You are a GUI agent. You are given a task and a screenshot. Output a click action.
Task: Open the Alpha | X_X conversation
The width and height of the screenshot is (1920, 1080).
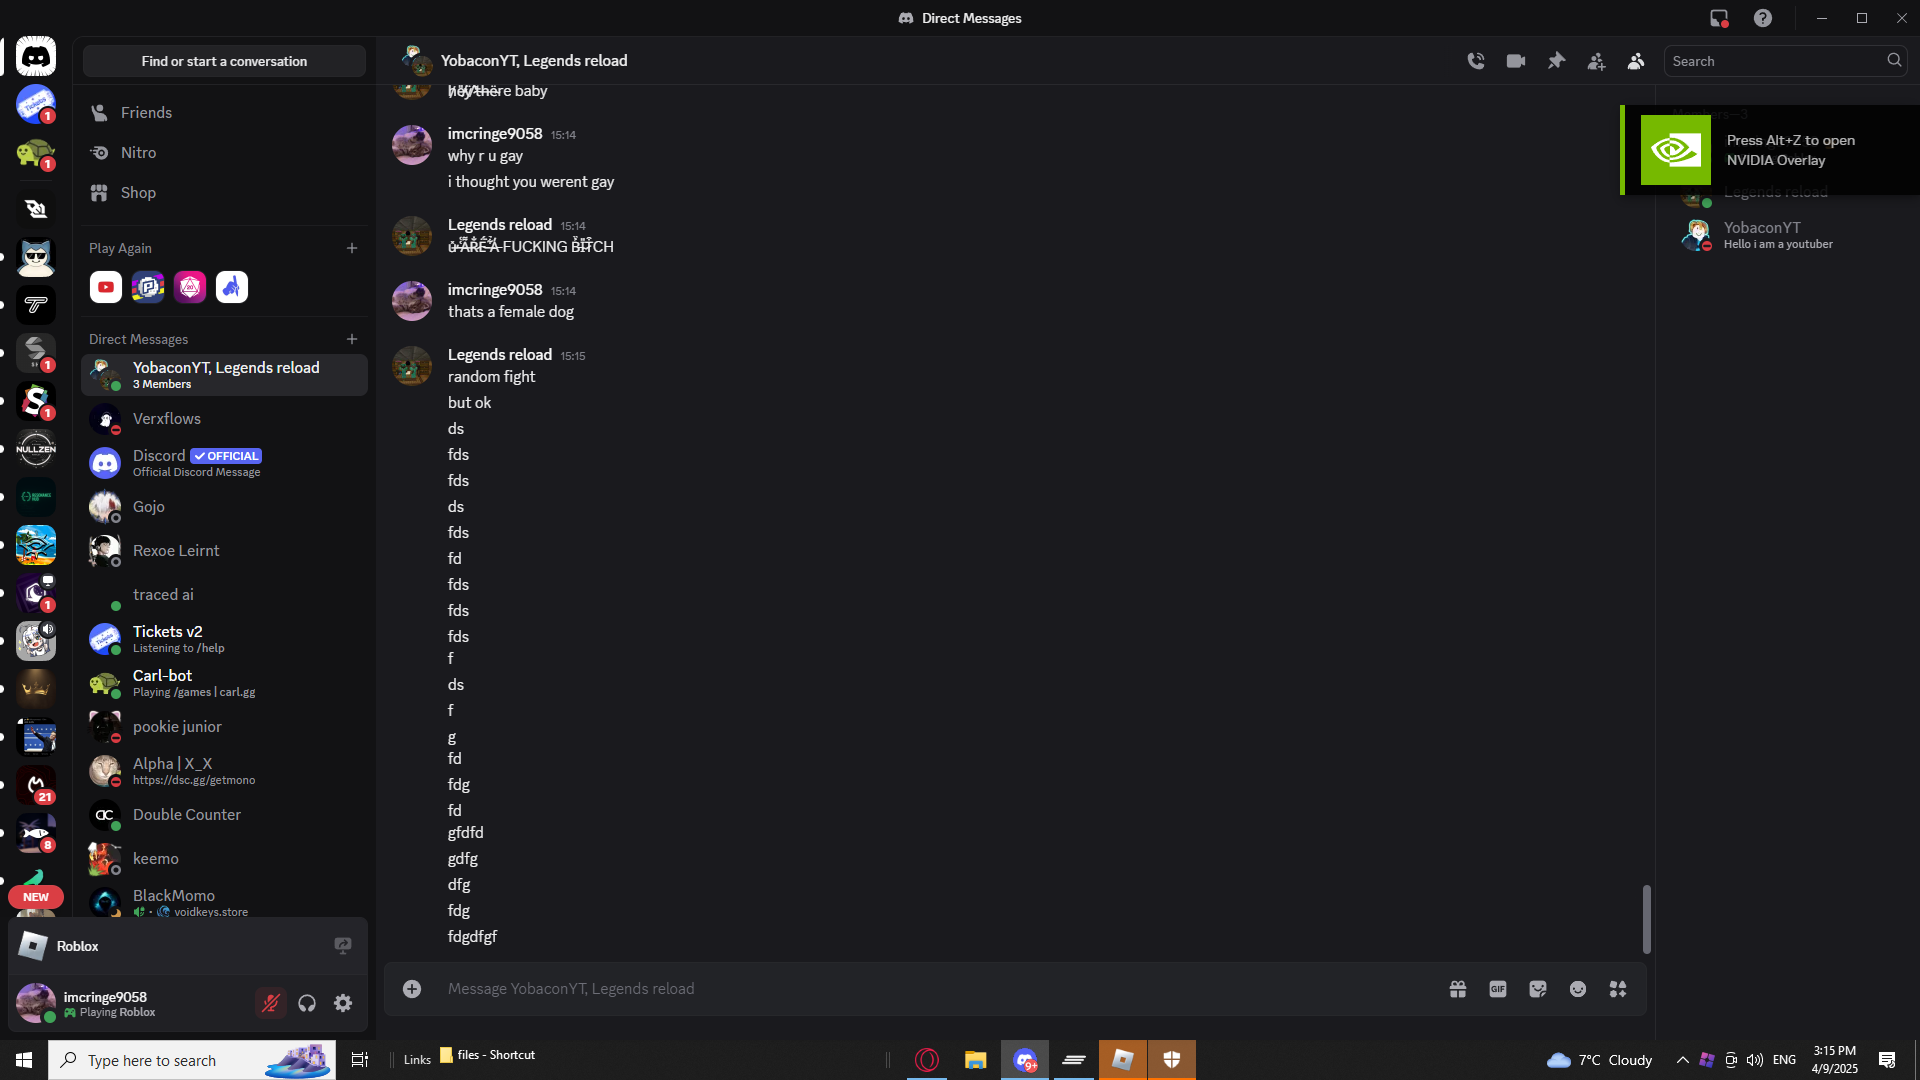[224, 771]
